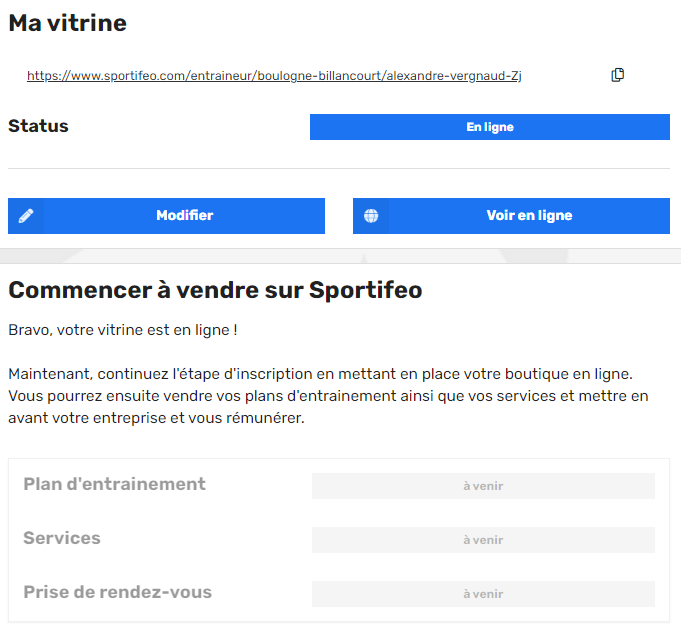Select the à venir badge for Plan d'entrainement
Viewport: 681px width, 633px height.
tap(483, 486)
